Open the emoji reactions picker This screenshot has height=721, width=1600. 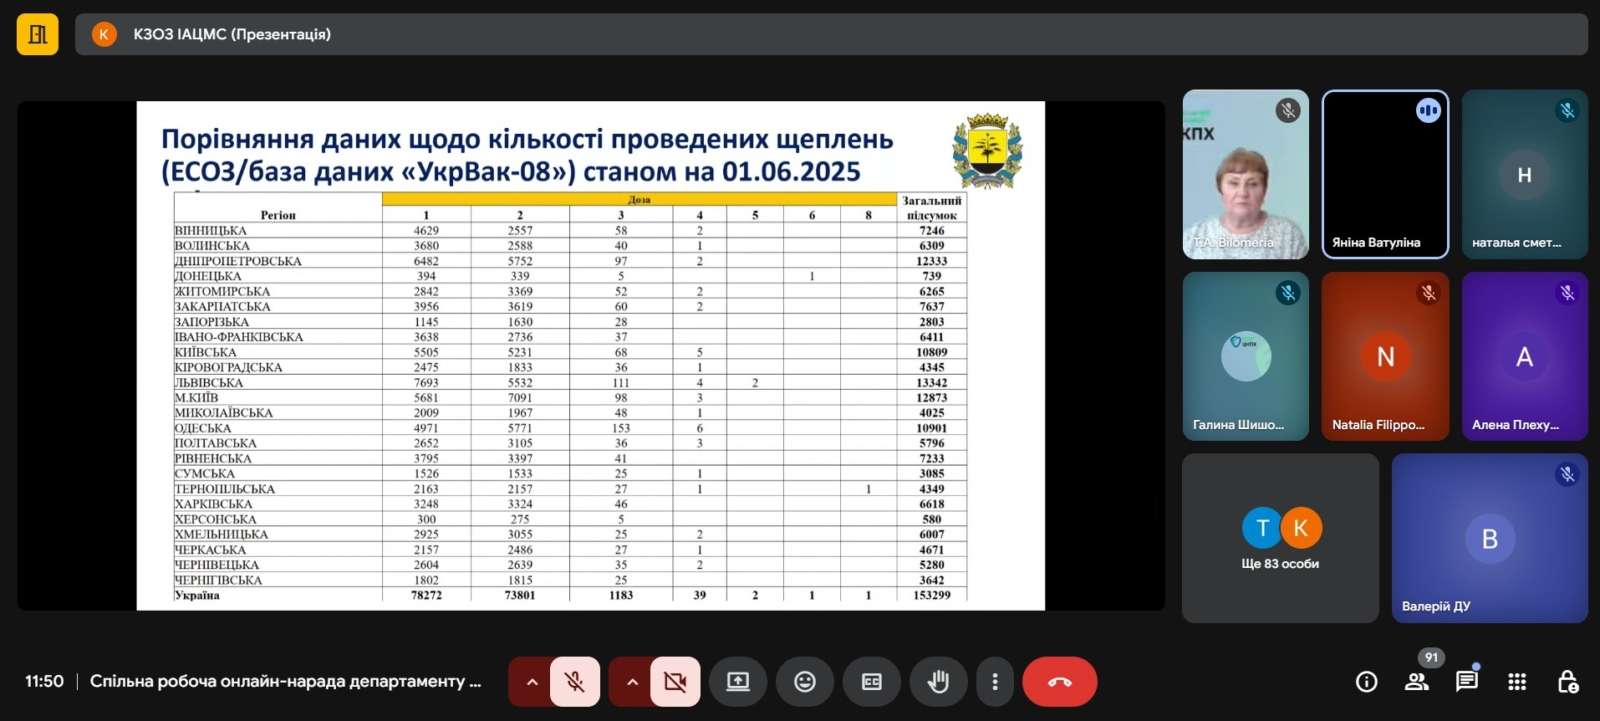[x=805, y=682]
